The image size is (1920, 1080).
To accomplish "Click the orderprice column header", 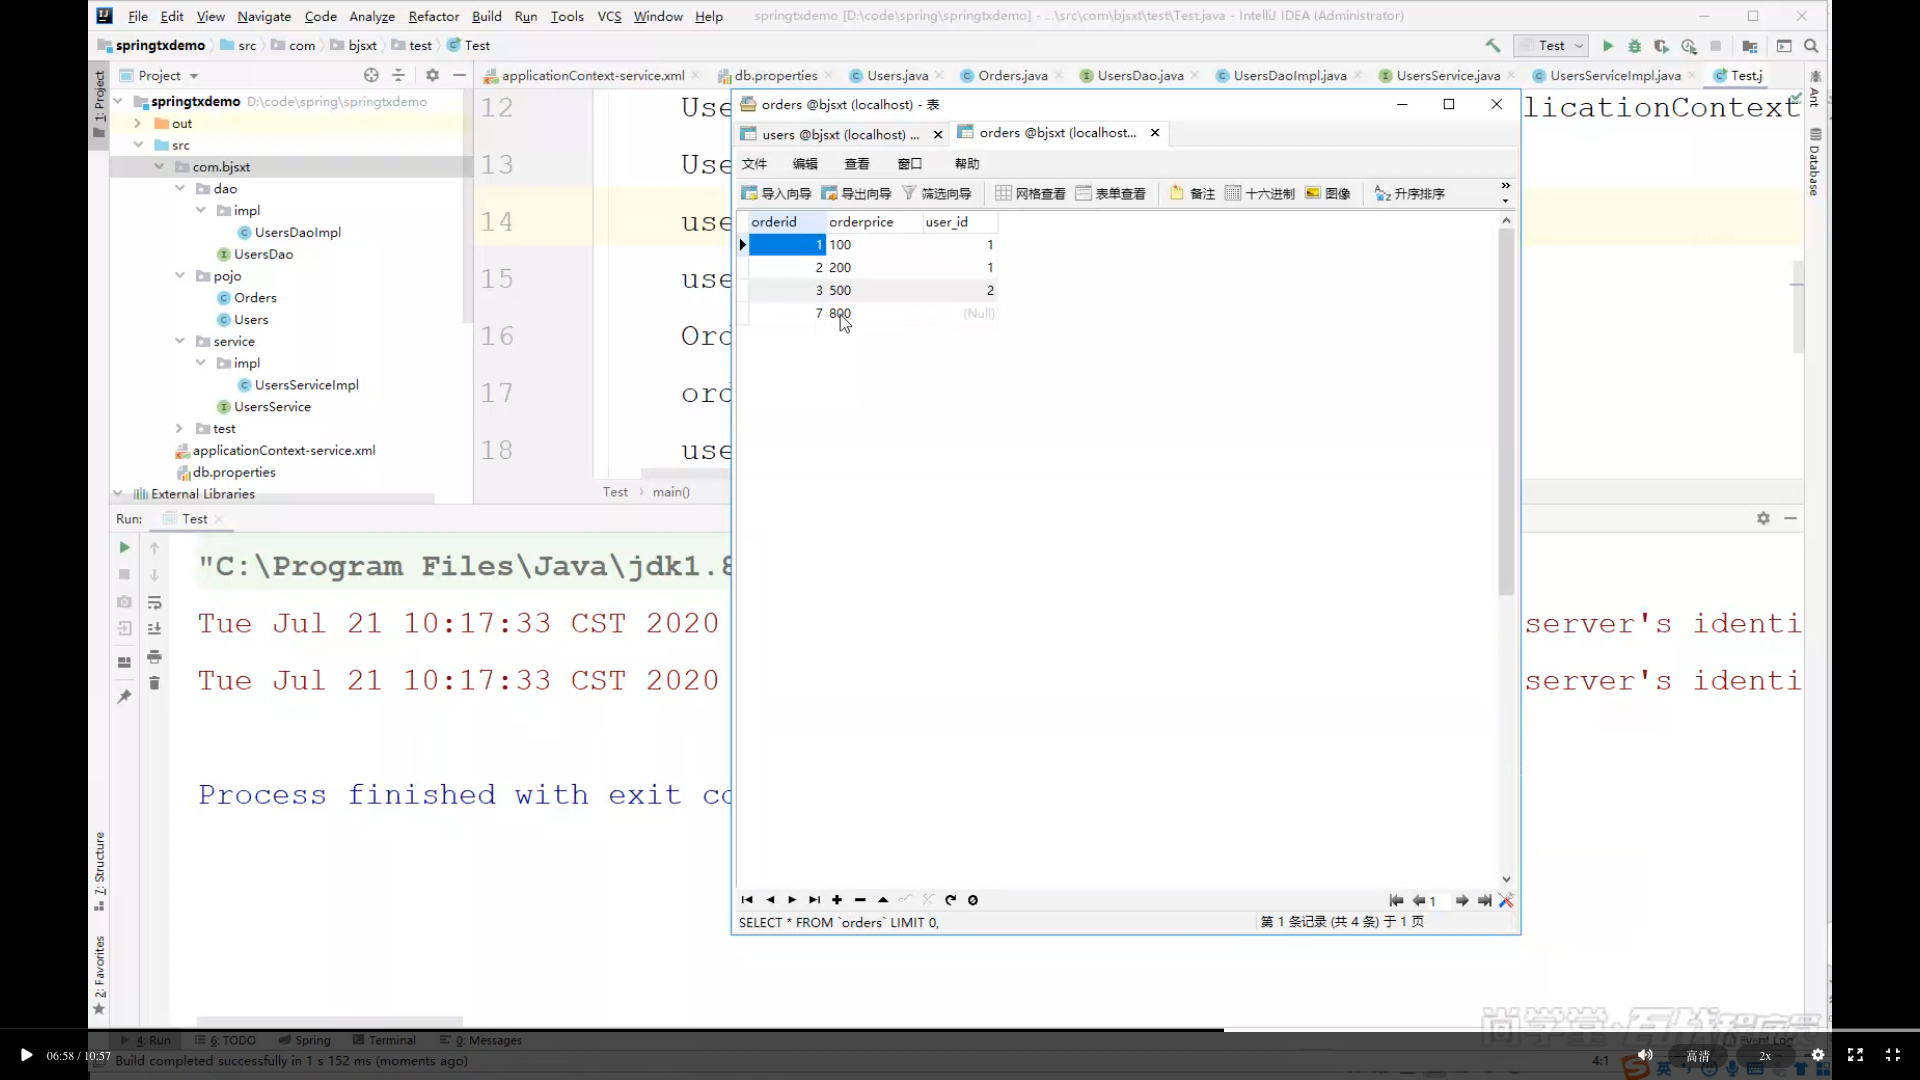I will pos(873,222).
